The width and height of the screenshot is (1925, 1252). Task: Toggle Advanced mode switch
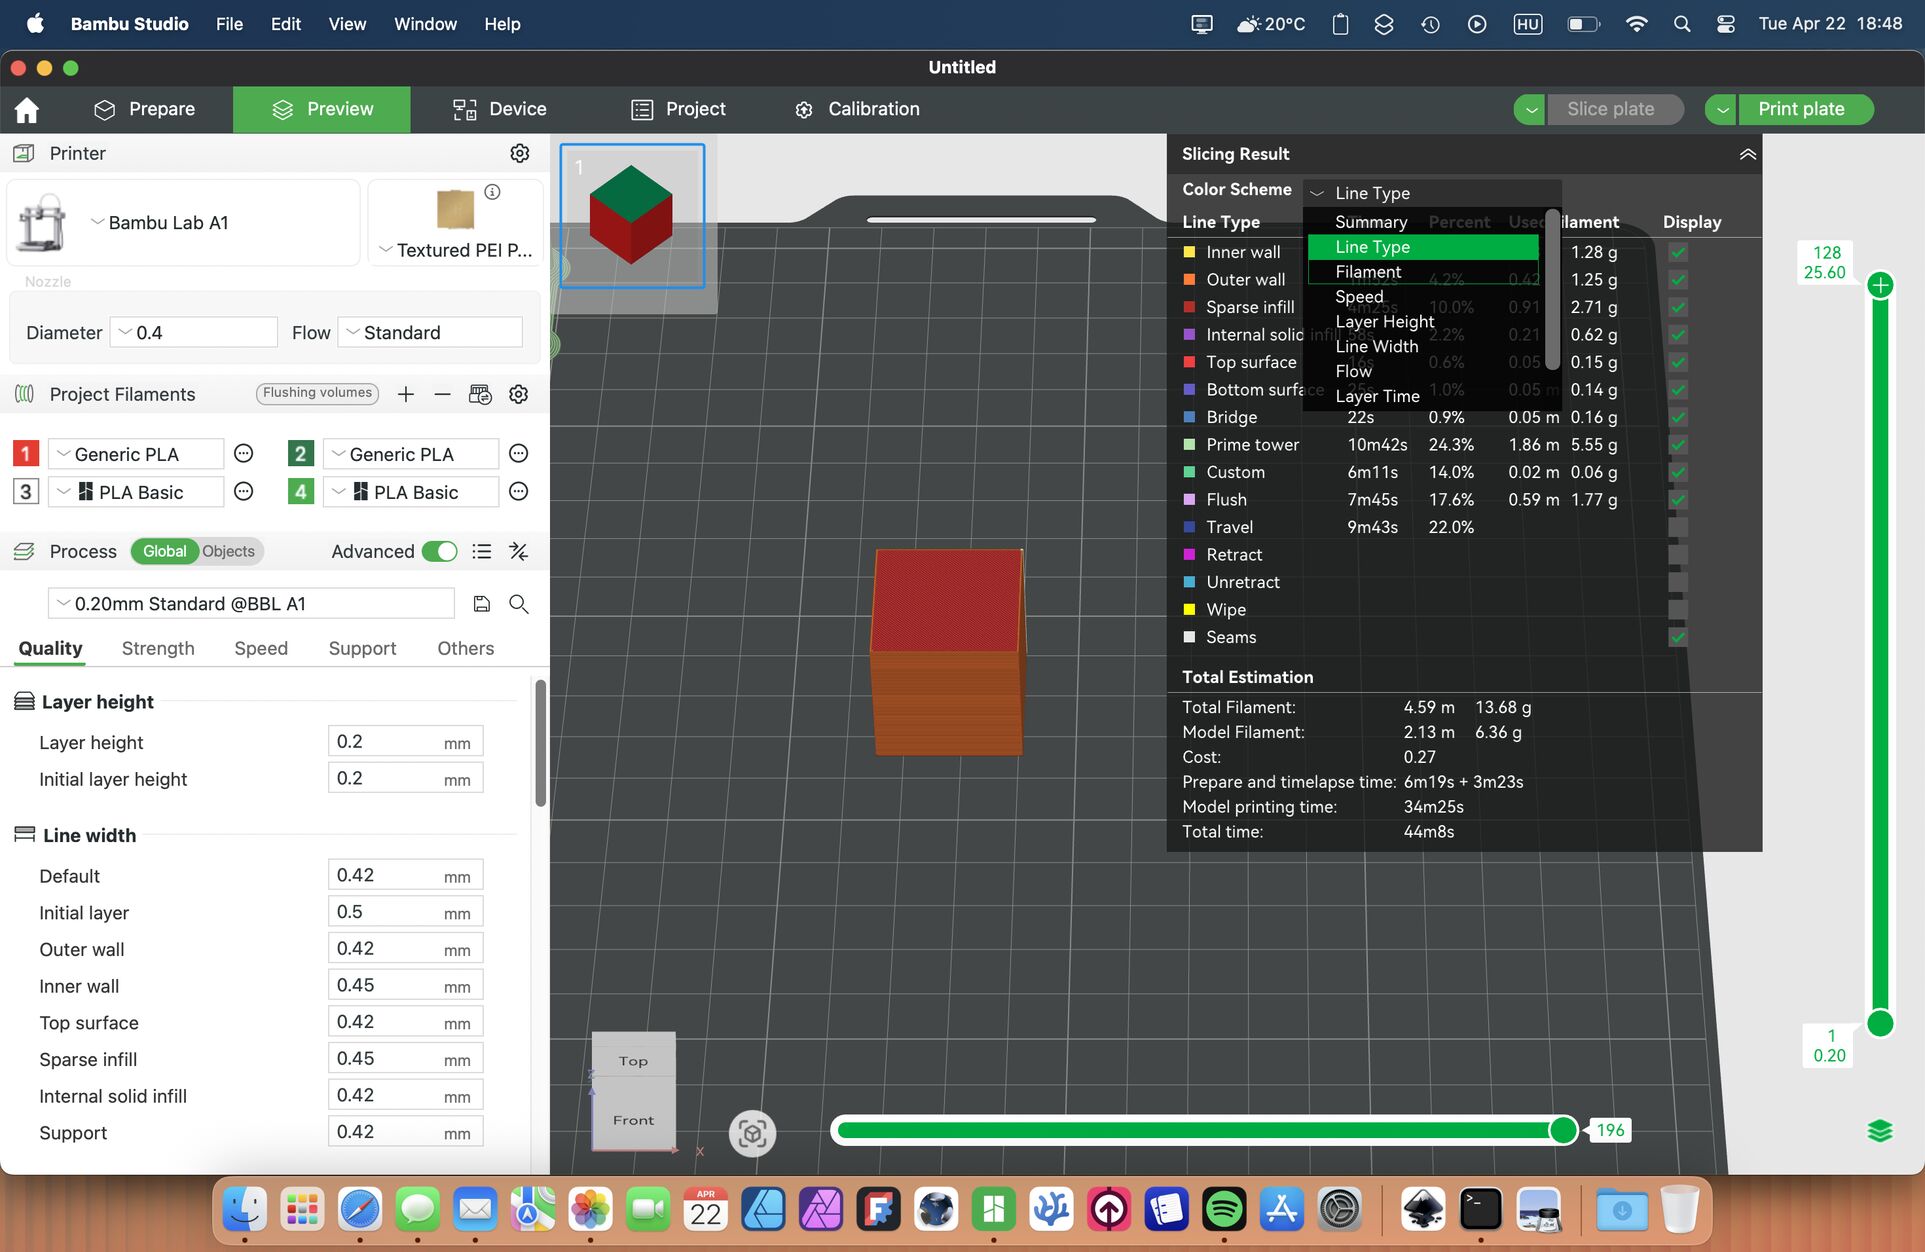point(439,551)
